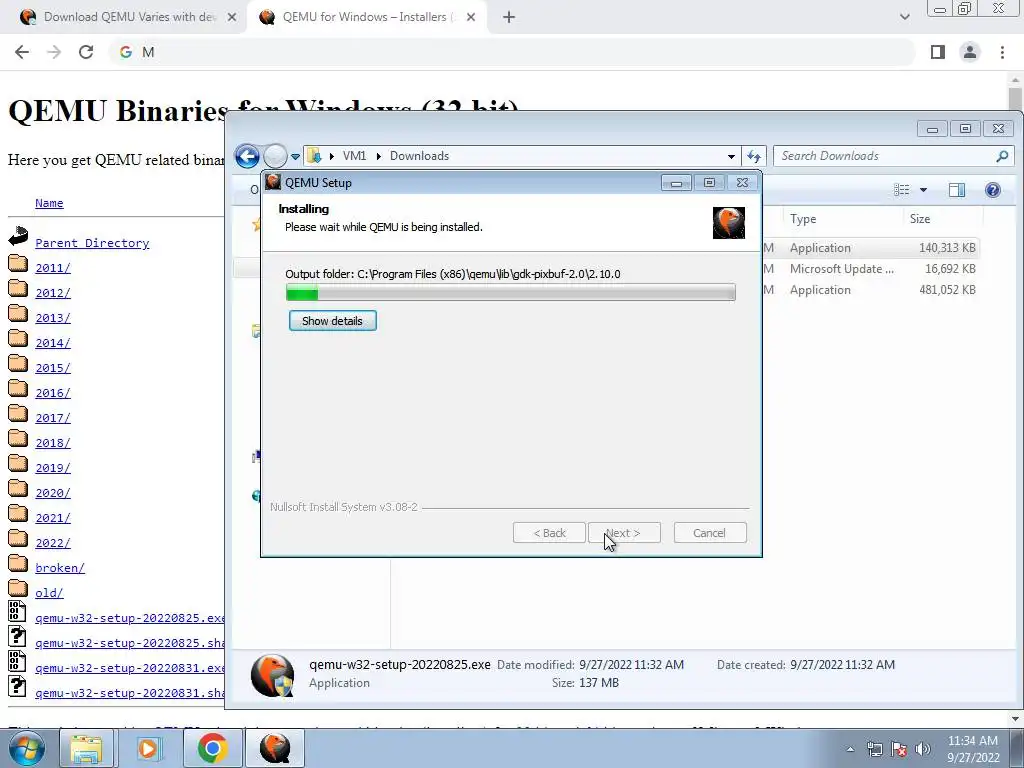Click the Downloads breadcrumb in address bar

click(x=419, y=156)
